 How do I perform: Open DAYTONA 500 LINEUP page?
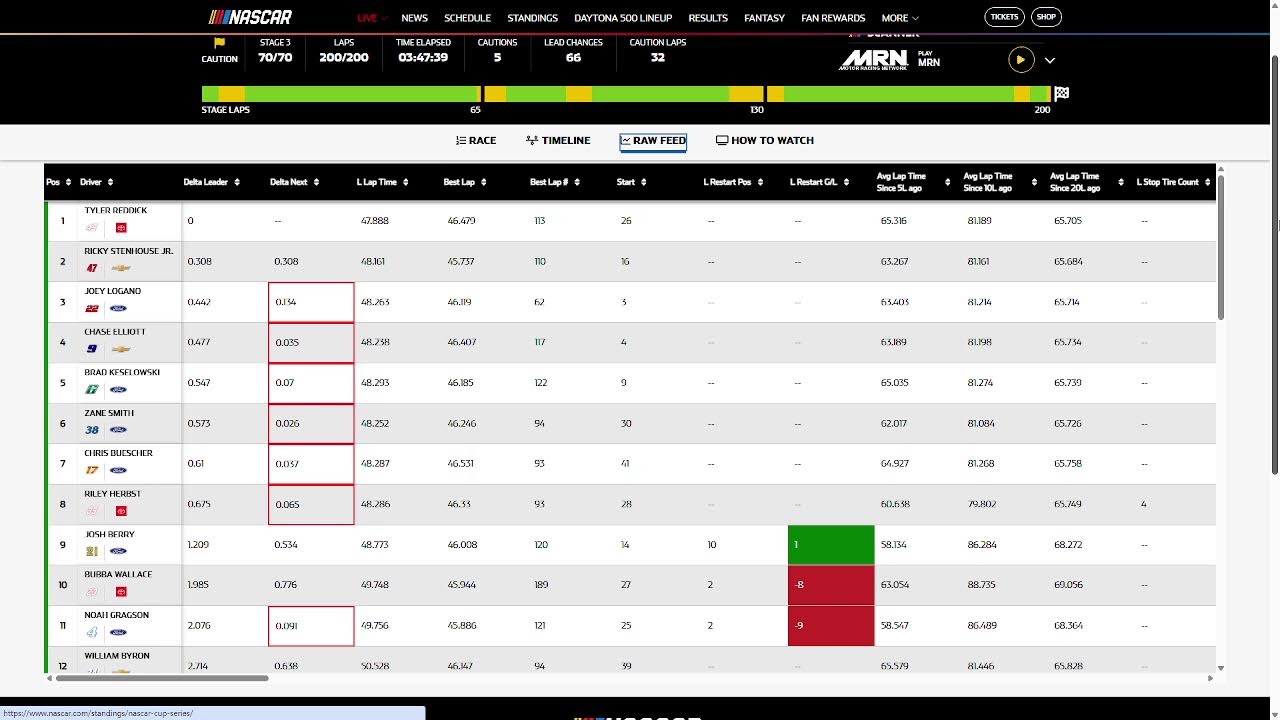[623, 18]
